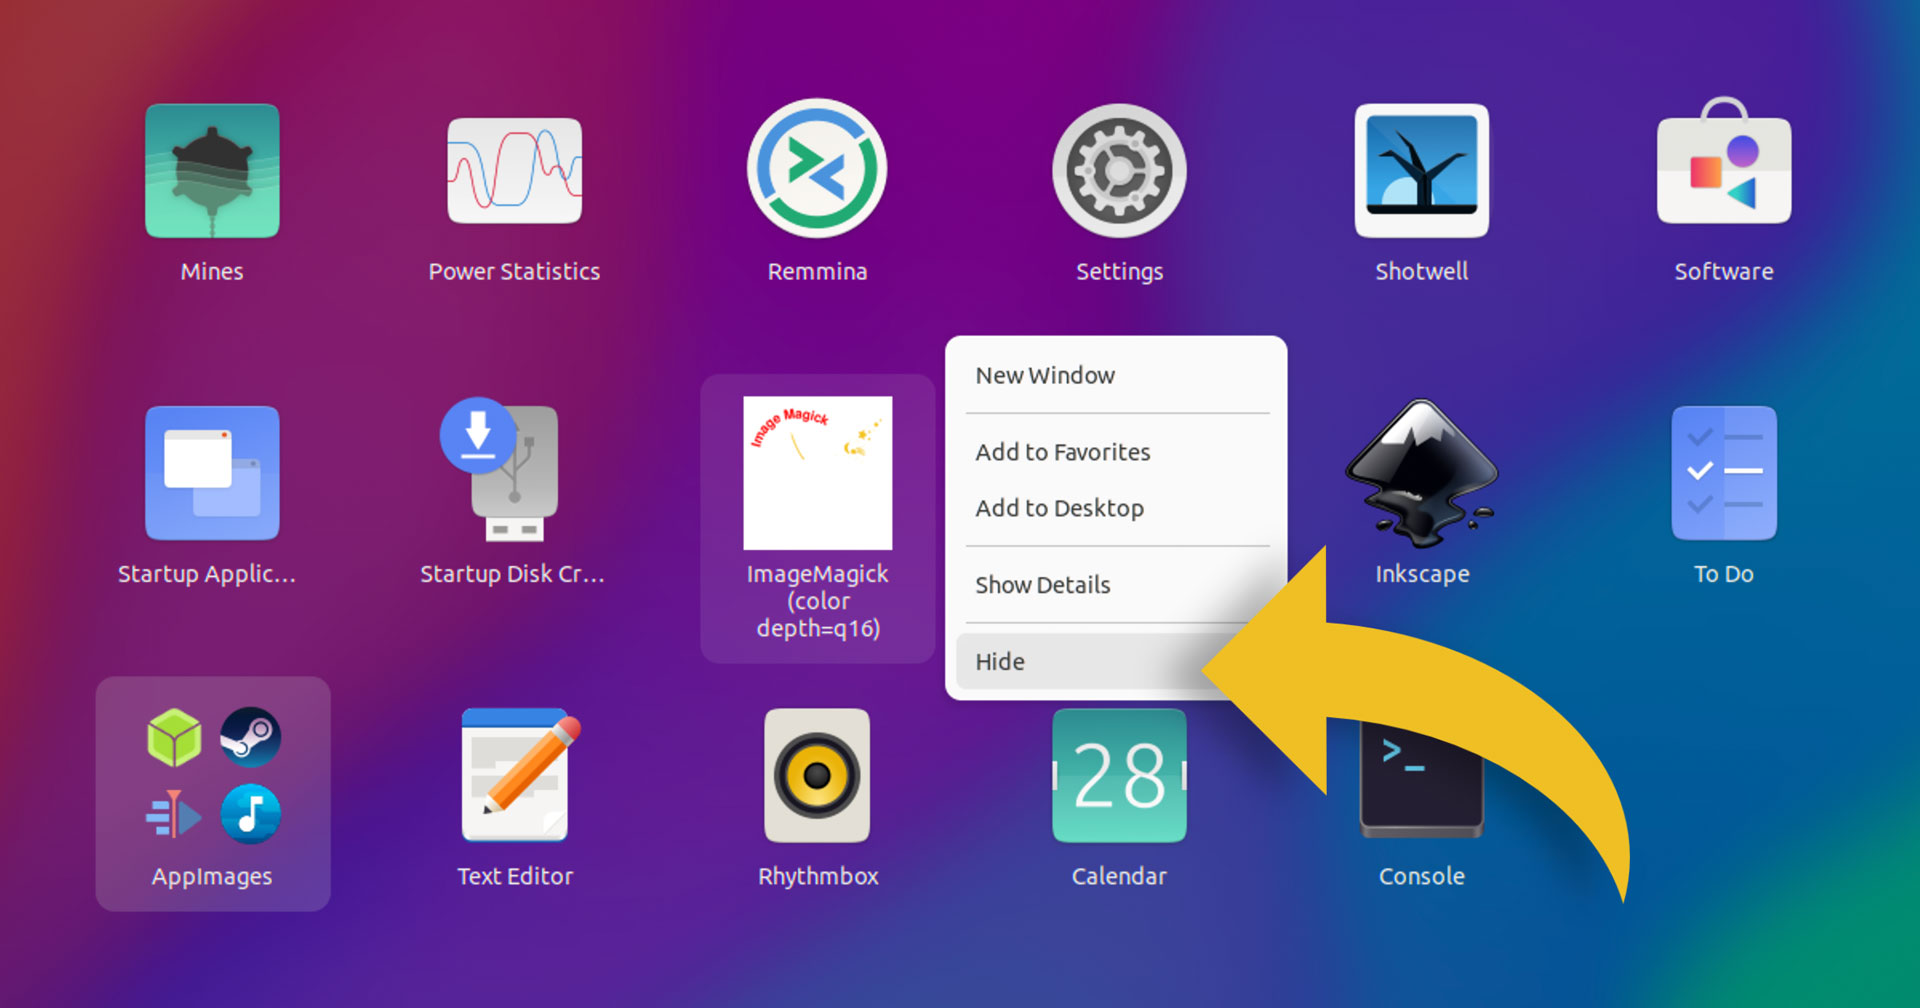Click the "Power Statistics" label
Screen dimensions: 1920x1008
514,271
